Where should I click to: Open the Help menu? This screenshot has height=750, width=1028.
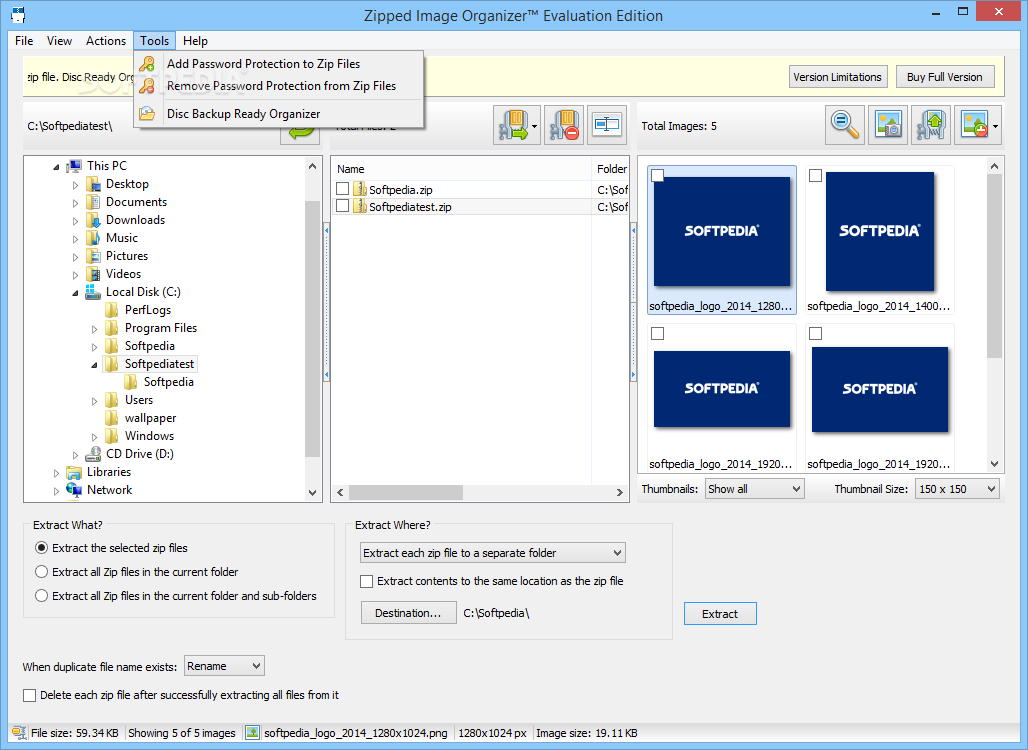(195, 41)
